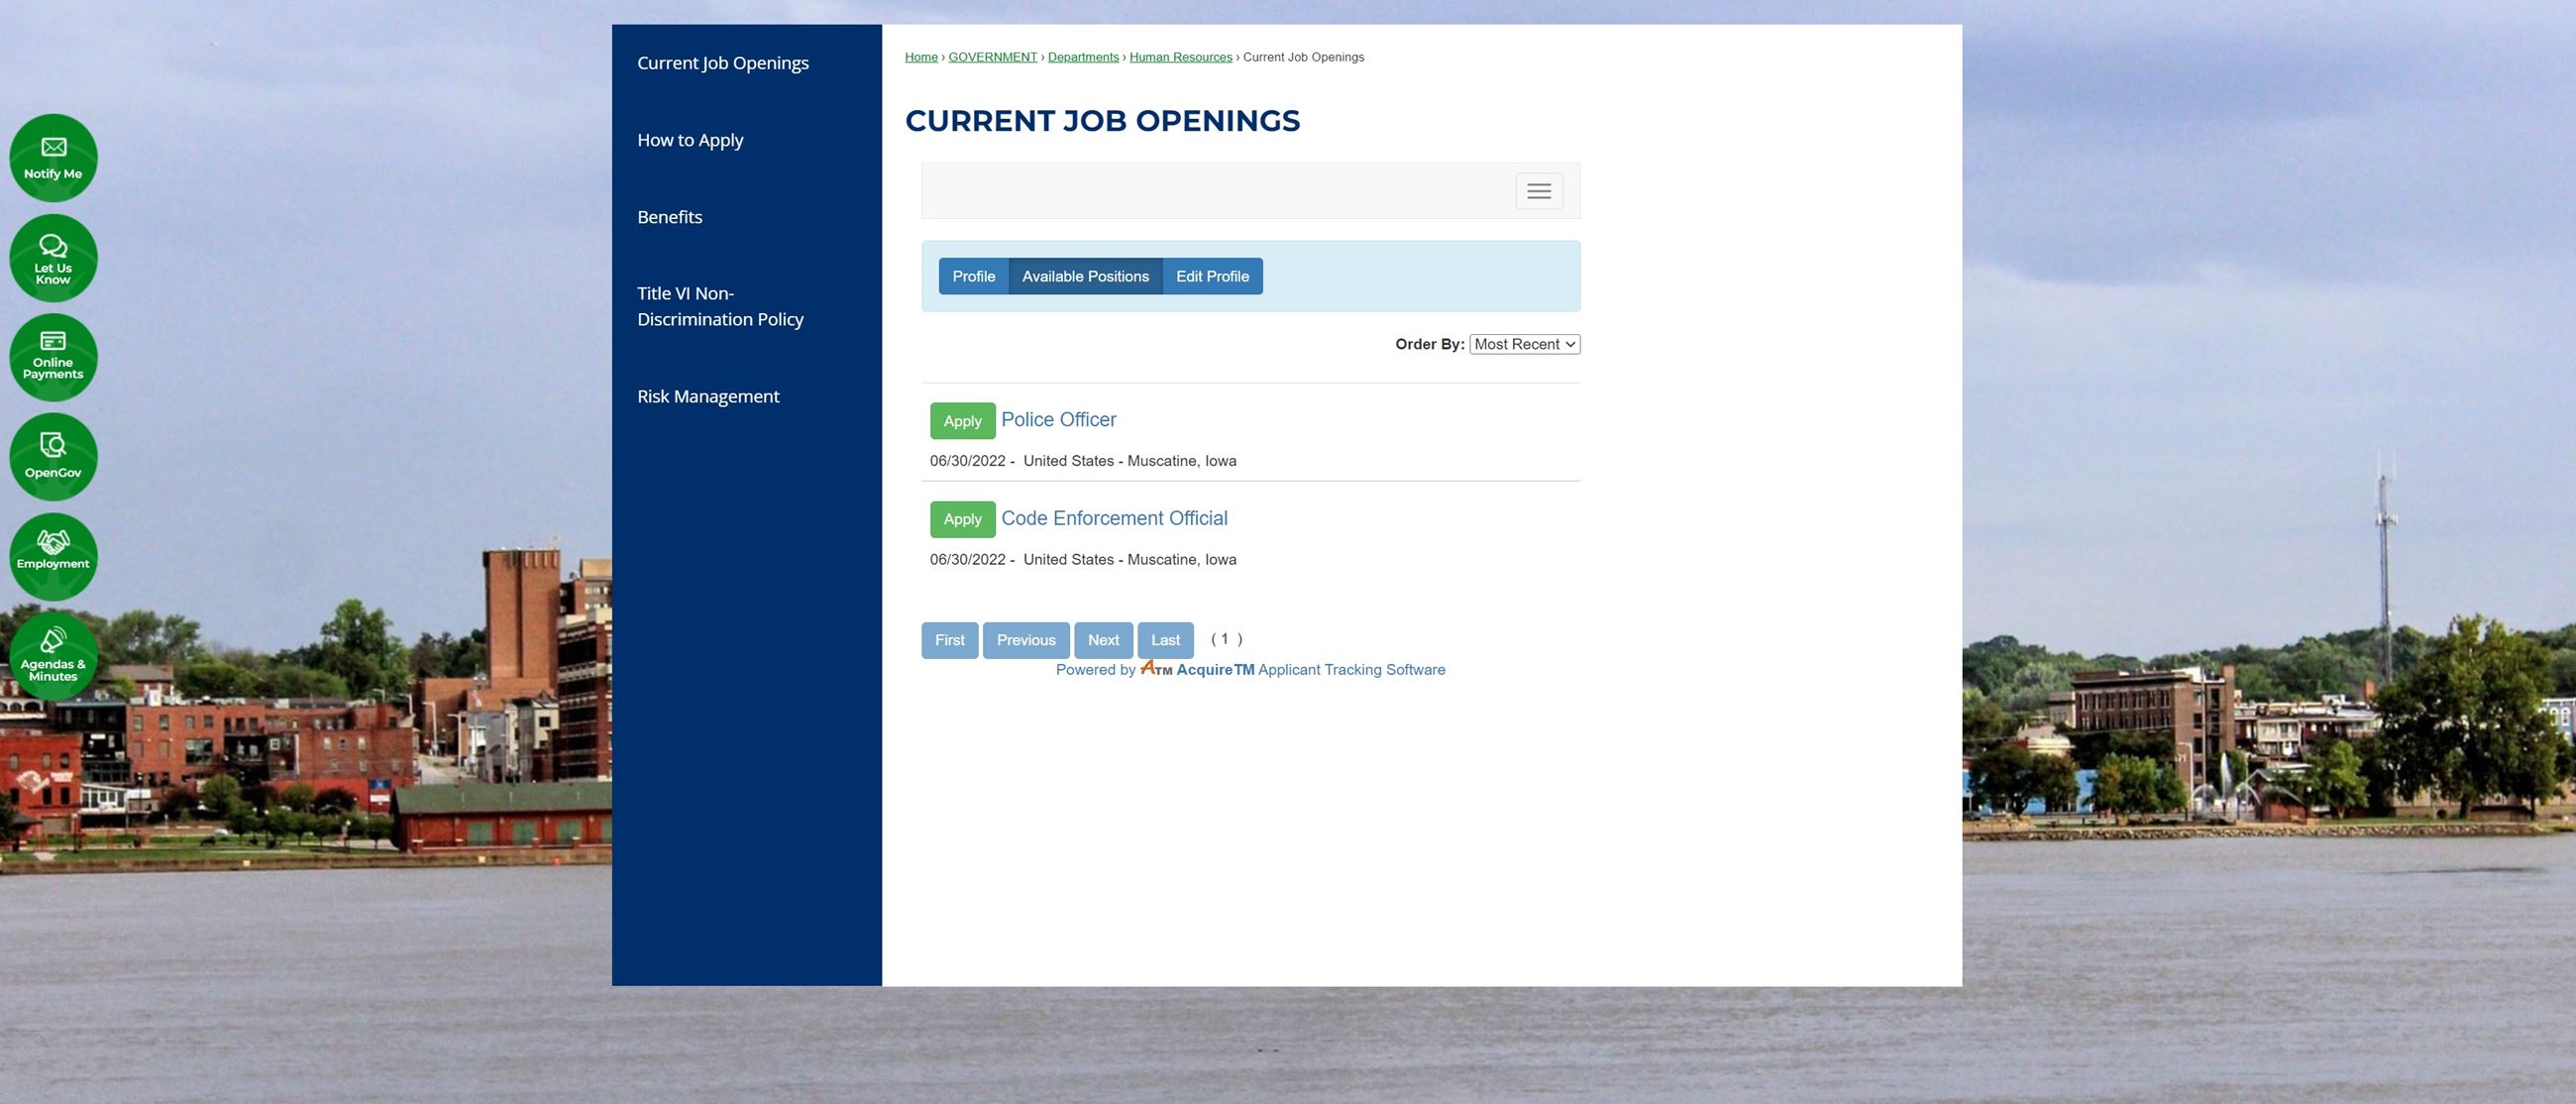Navigate to Human Resources breadcrumb link
2576x1104 pixels.
click(1181, 57)
